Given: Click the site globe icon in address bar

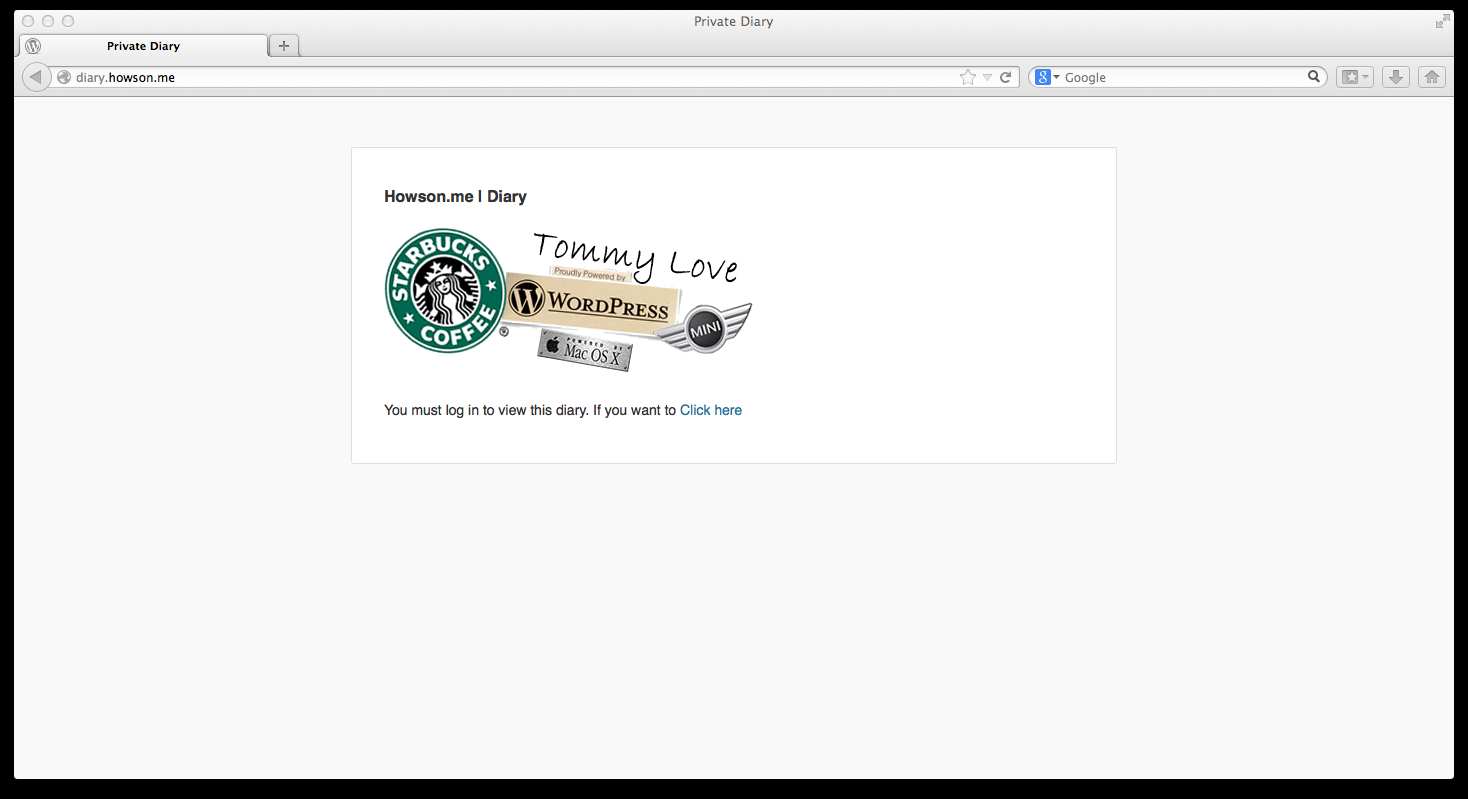Looking at the screenshot, I should point(64,77).
